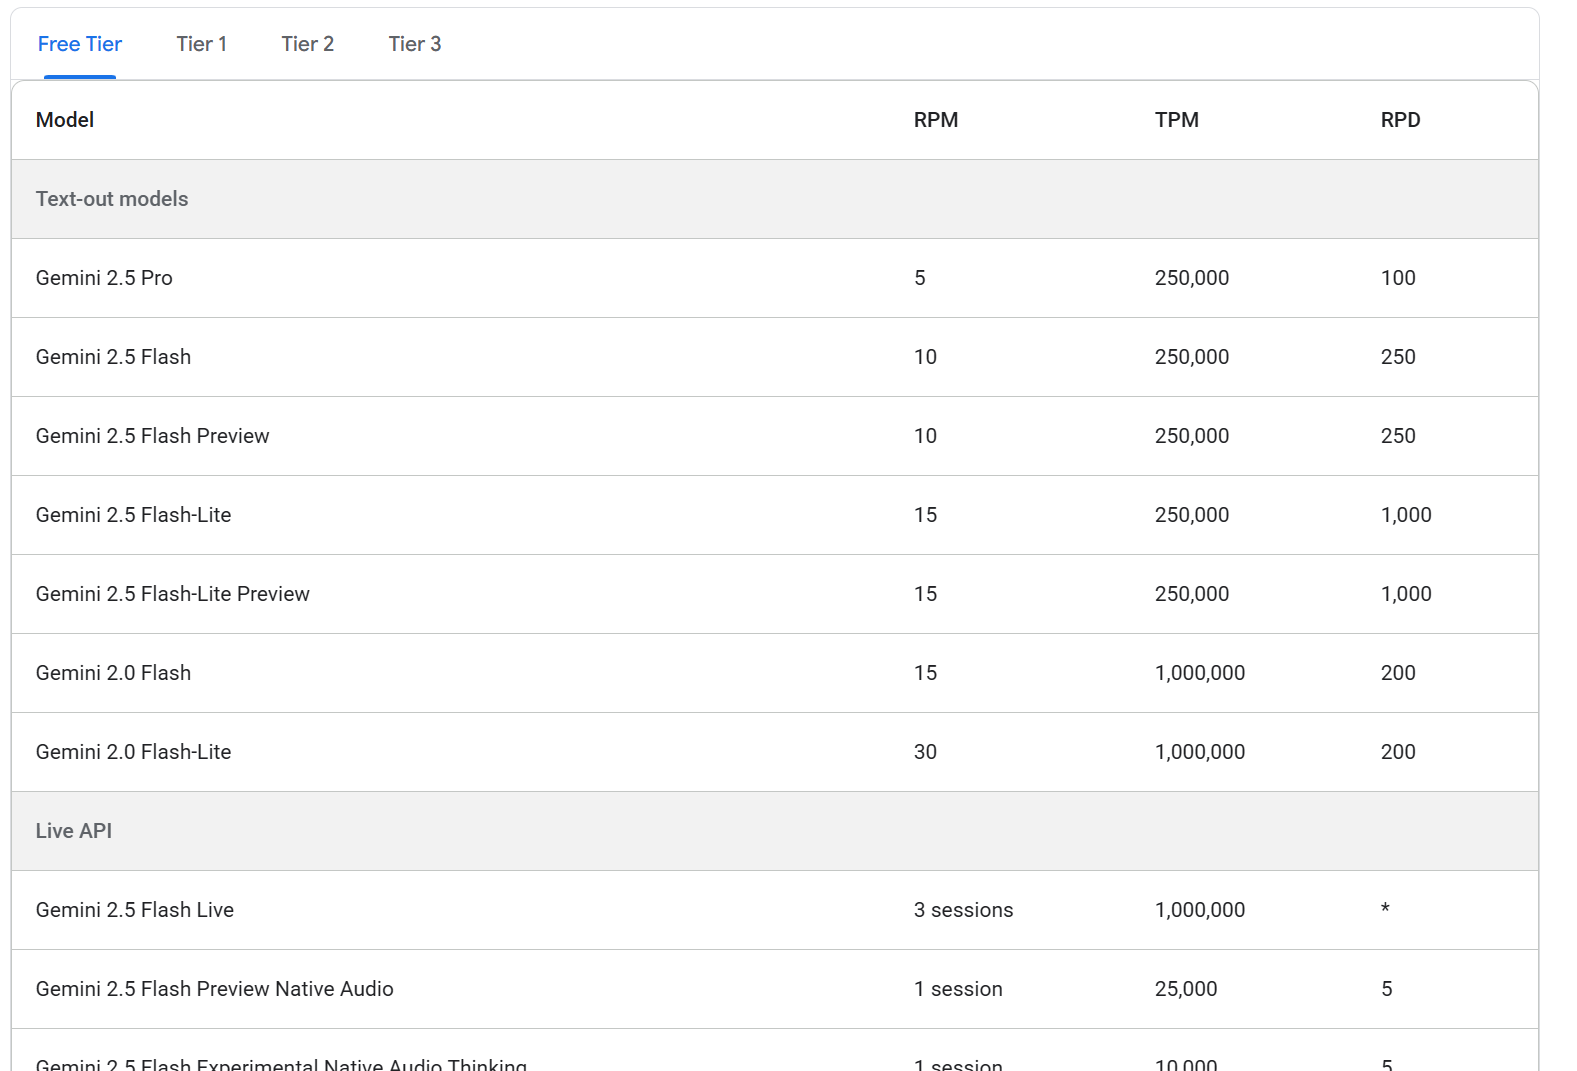The height and width of the screenshot is (1071, 1577).
Task: Select the Text-out models section heading
Action: pyautogui.click(x=112, y=199)
